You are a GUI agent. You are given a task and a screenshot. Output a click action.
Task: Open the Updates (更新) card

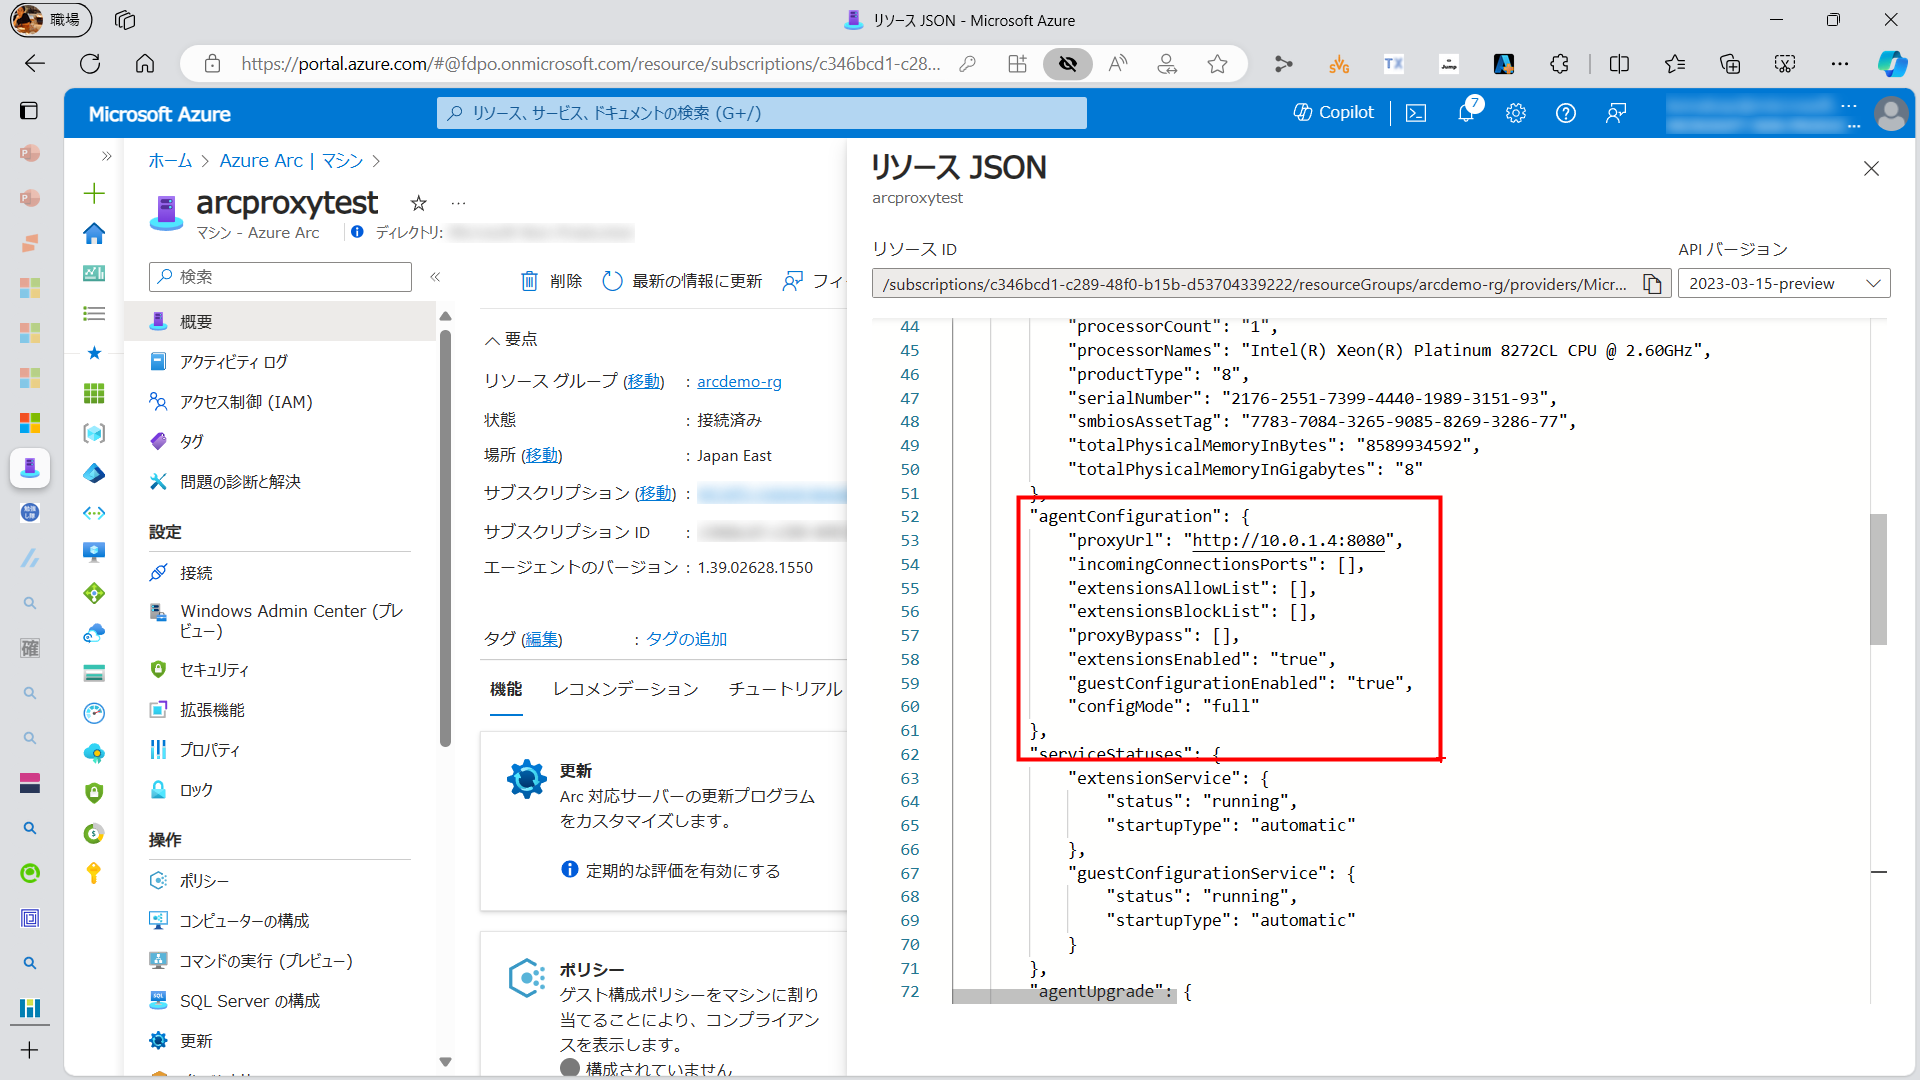[664, 821]
